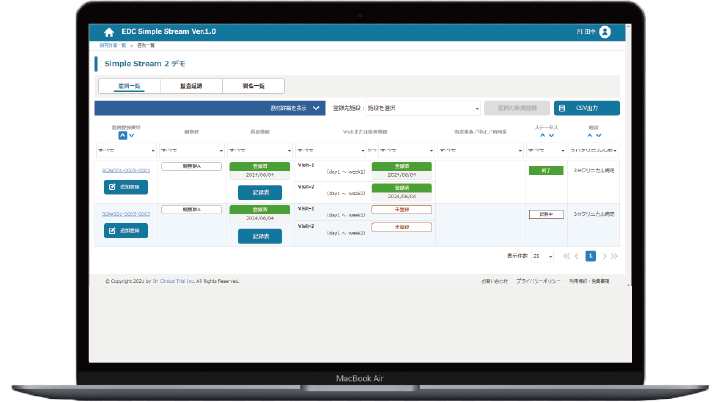Open the registration facility select dropdown
This screenshot has width=720, height=402.
[x=405, y=108]
